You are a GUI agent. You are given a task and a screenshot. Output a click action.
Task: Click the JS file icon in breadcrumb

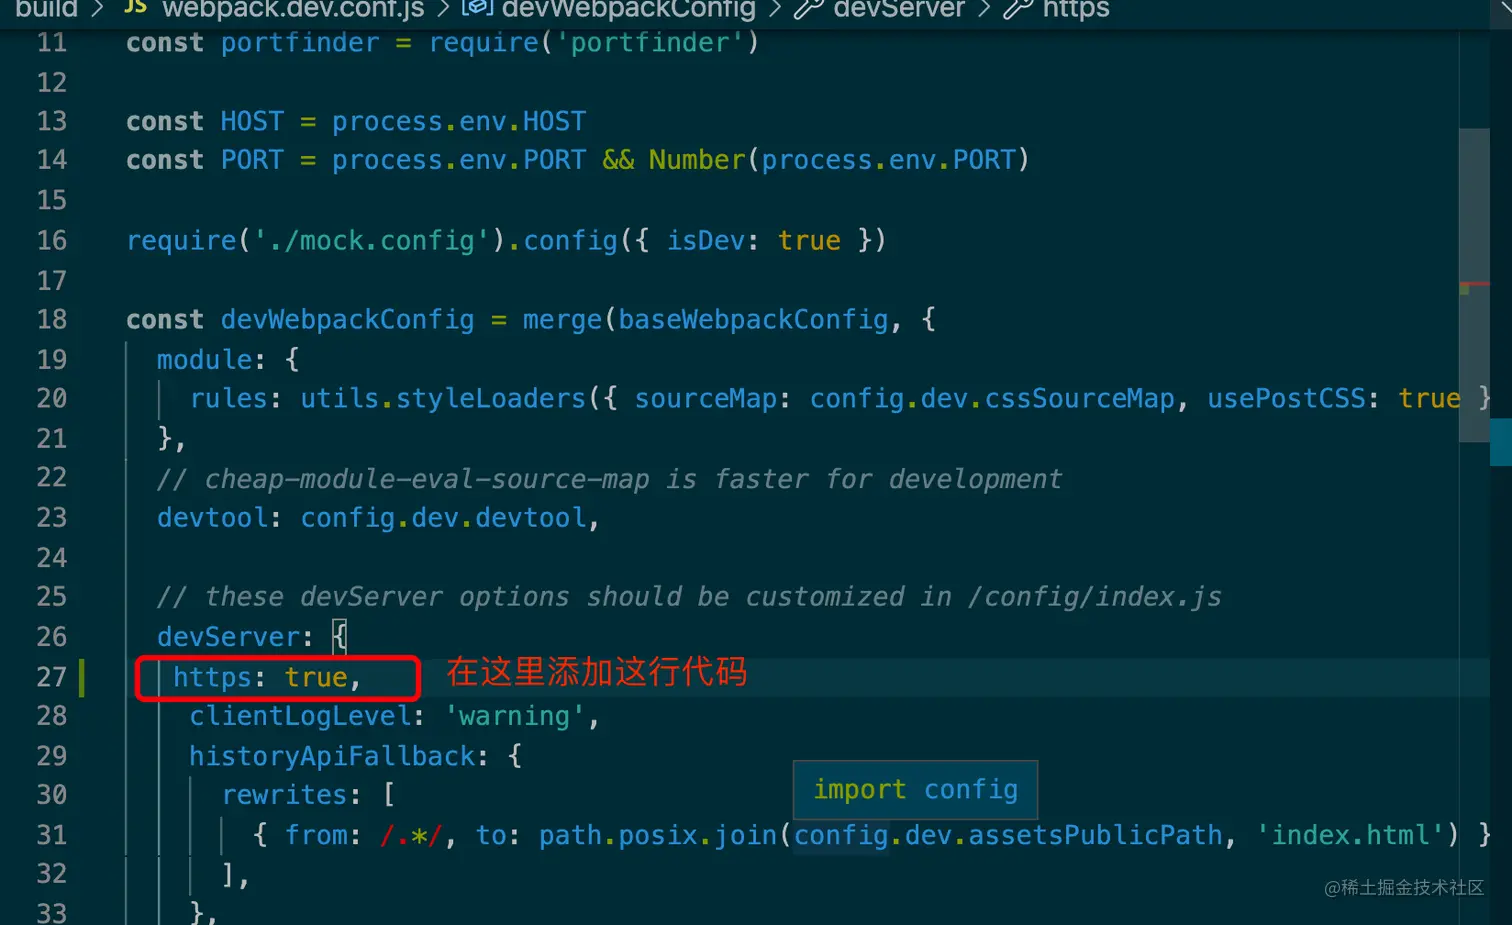pyautogui.click(x=135, y=8)
